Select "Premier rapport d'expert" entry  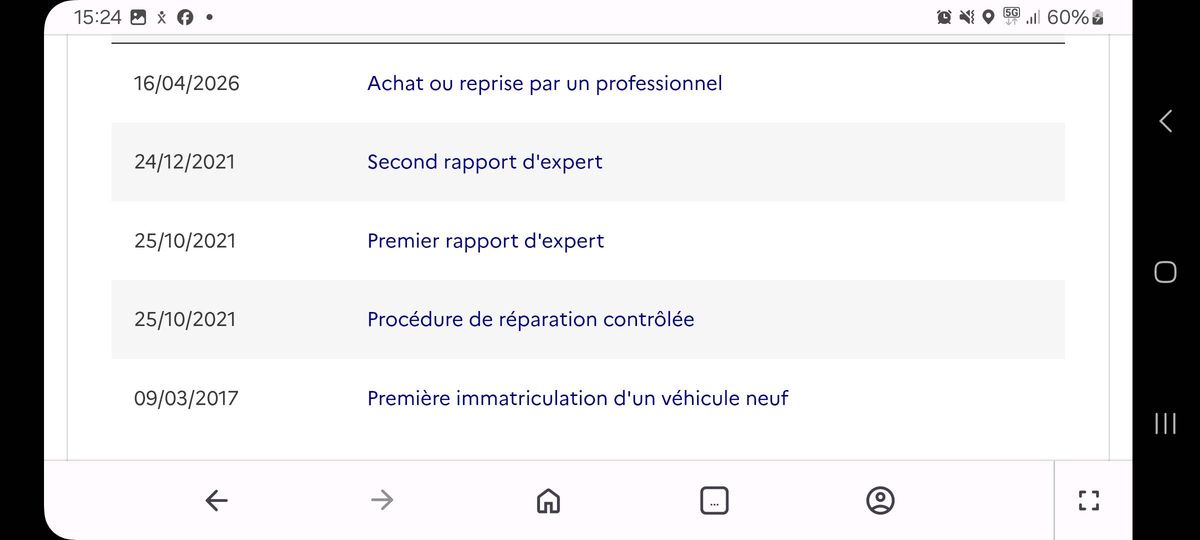coord(486,241)
